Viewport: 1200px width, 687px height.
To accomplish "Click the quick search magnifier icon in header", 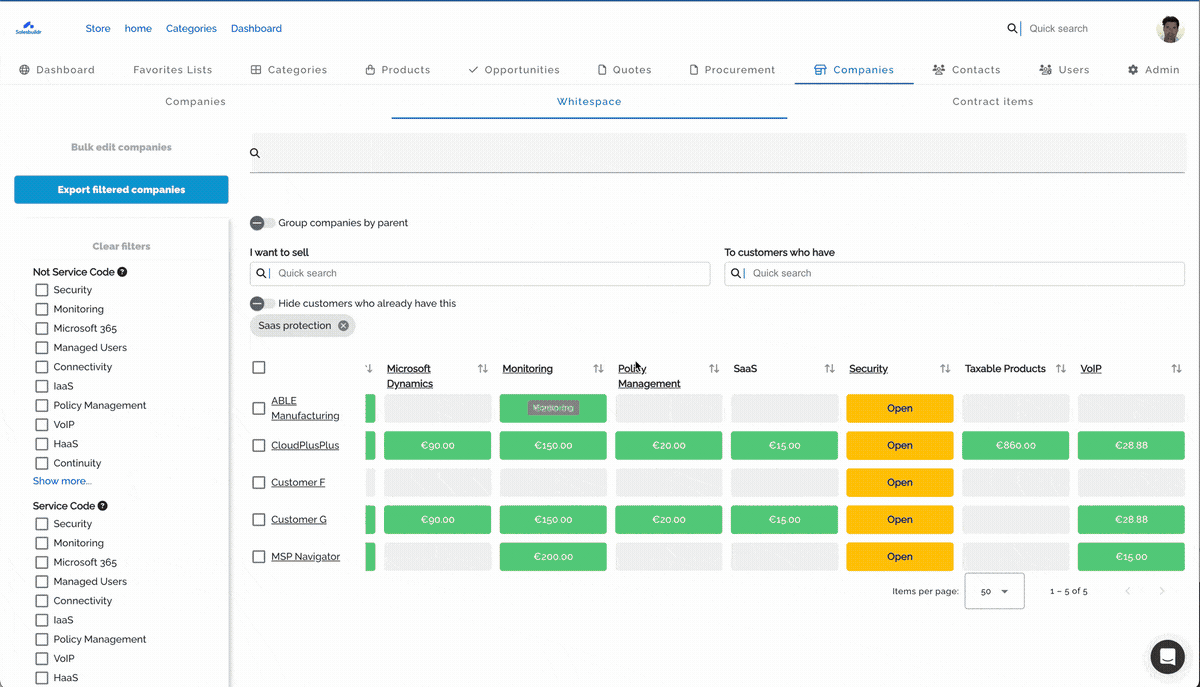I will (x=1012, y=29).
